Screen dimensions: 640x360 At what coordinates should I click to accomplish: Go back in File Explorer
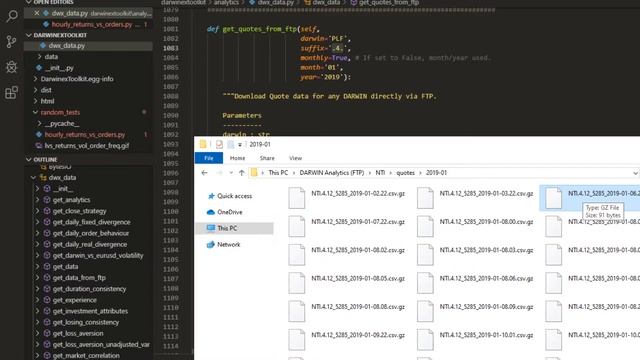[204, 173]
